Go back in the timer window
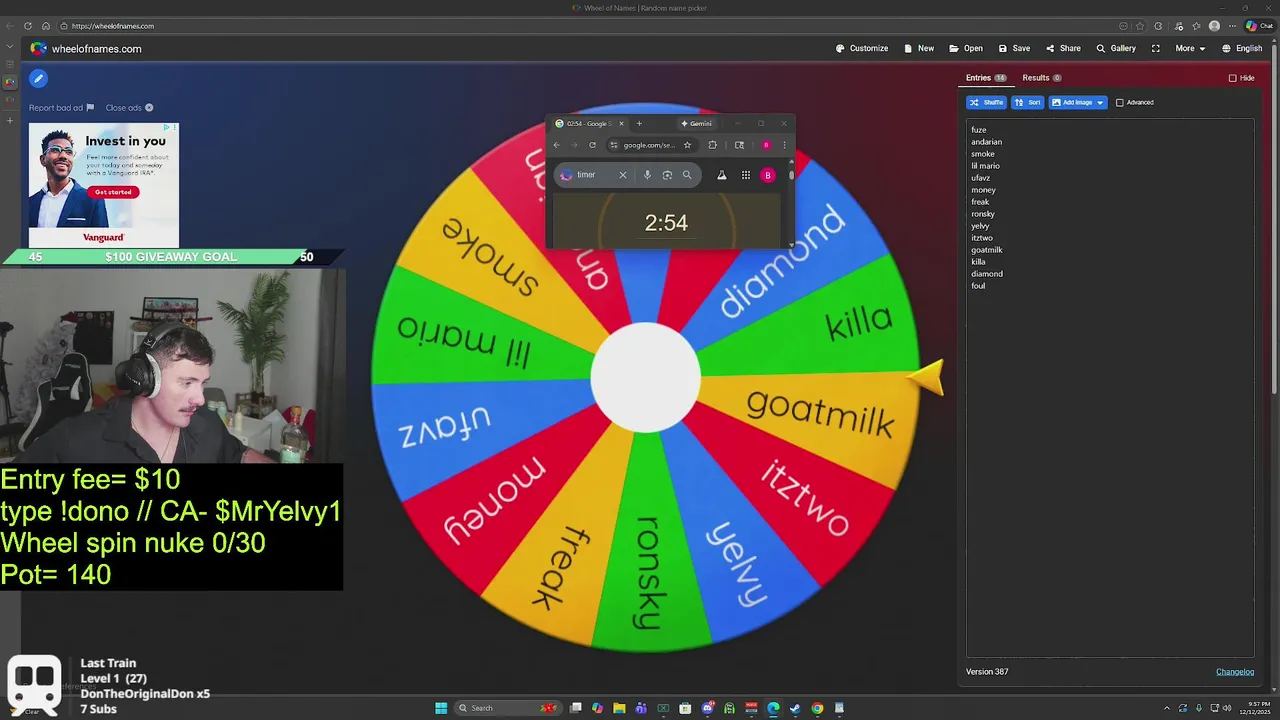This screenshot has height=720, width=1280. pyautogui.click(x=557, y=145)
